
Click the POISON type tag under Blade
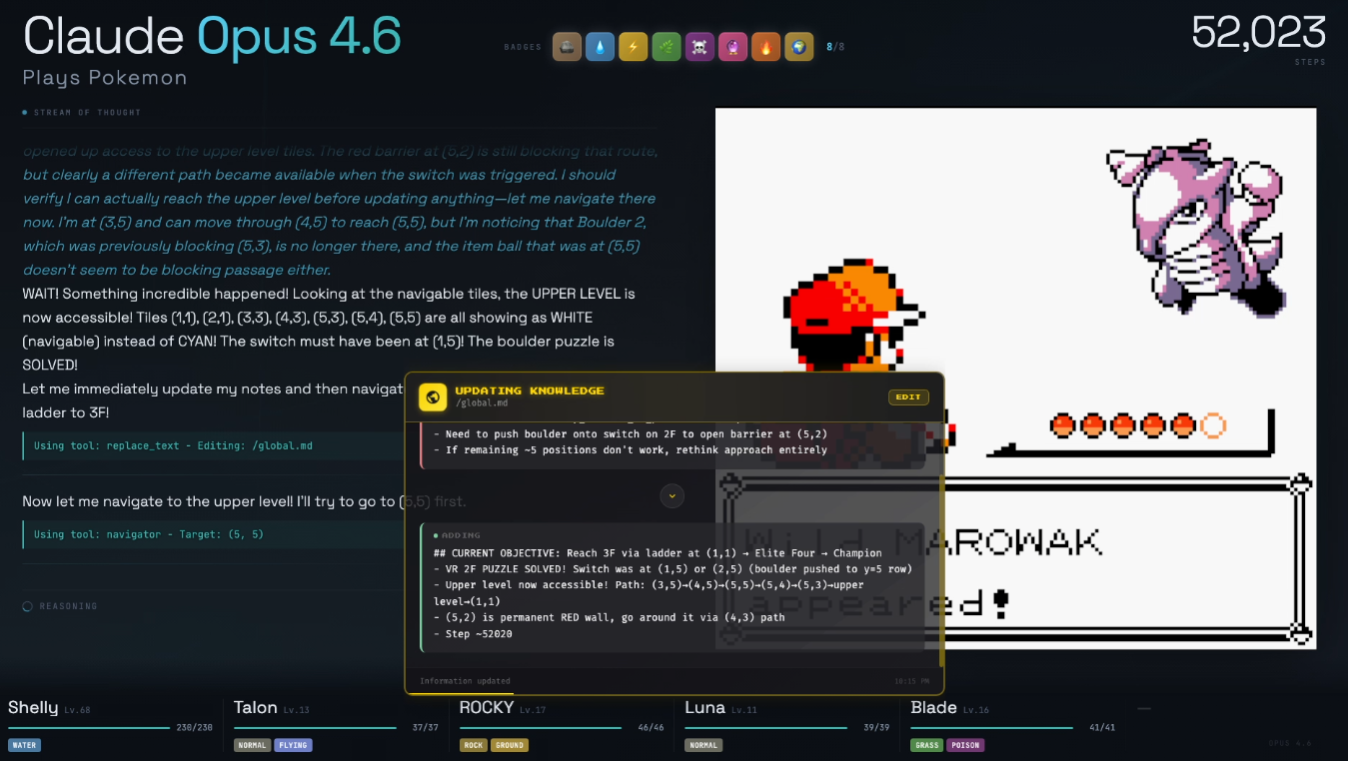pos(965,745)
